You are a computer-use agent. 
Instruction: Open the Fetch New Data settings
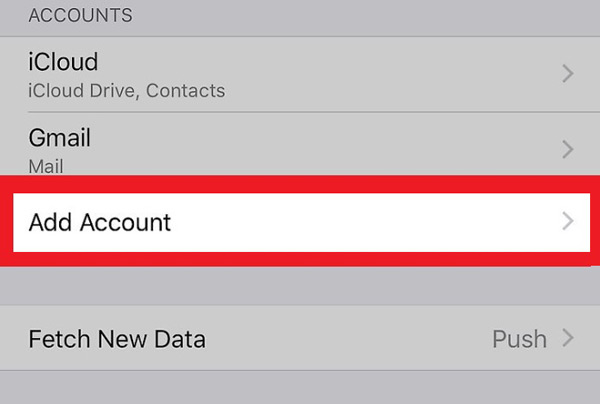(x=117, y=339)
